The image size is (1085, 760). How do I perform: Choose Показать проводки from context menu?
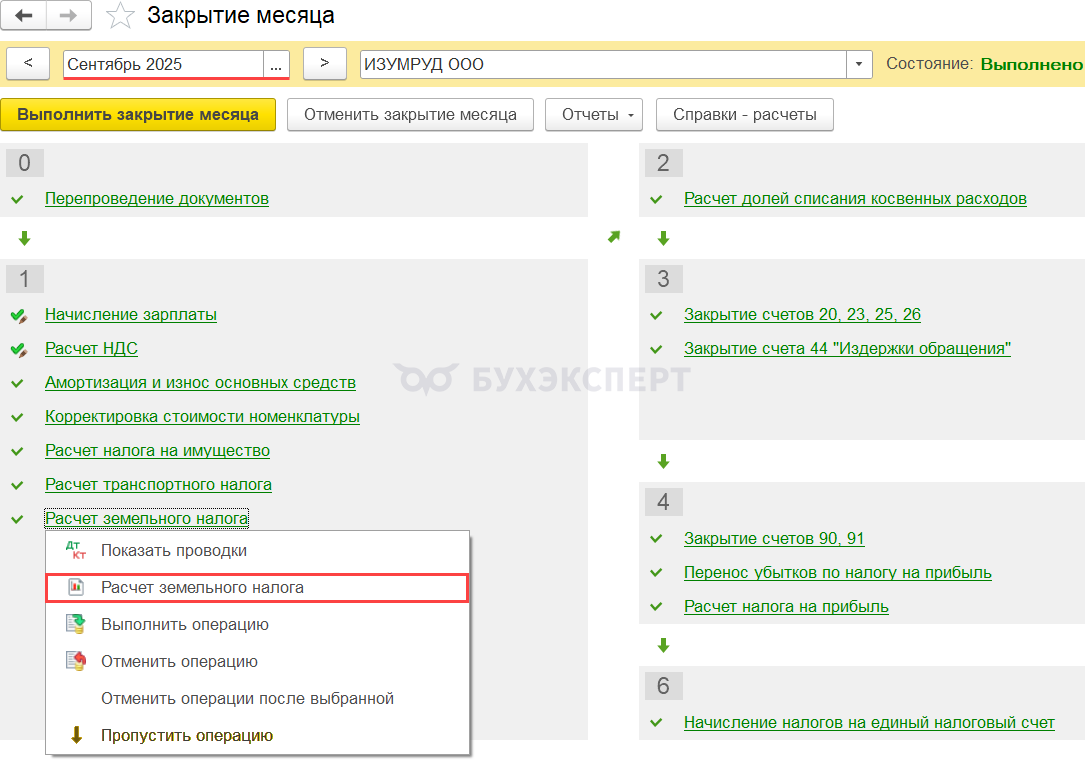(x=173, y=551)
